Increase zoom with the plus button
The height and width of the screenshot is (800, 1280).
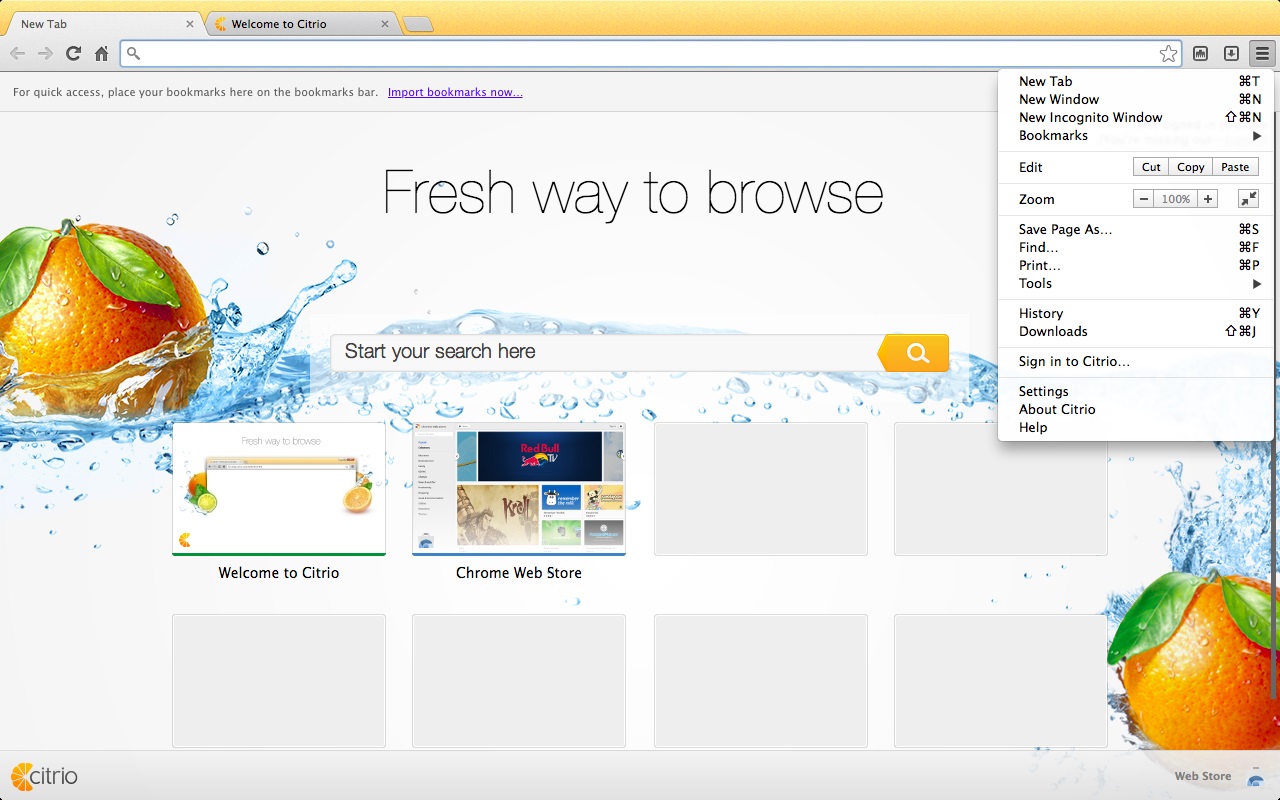[1208, 199]
